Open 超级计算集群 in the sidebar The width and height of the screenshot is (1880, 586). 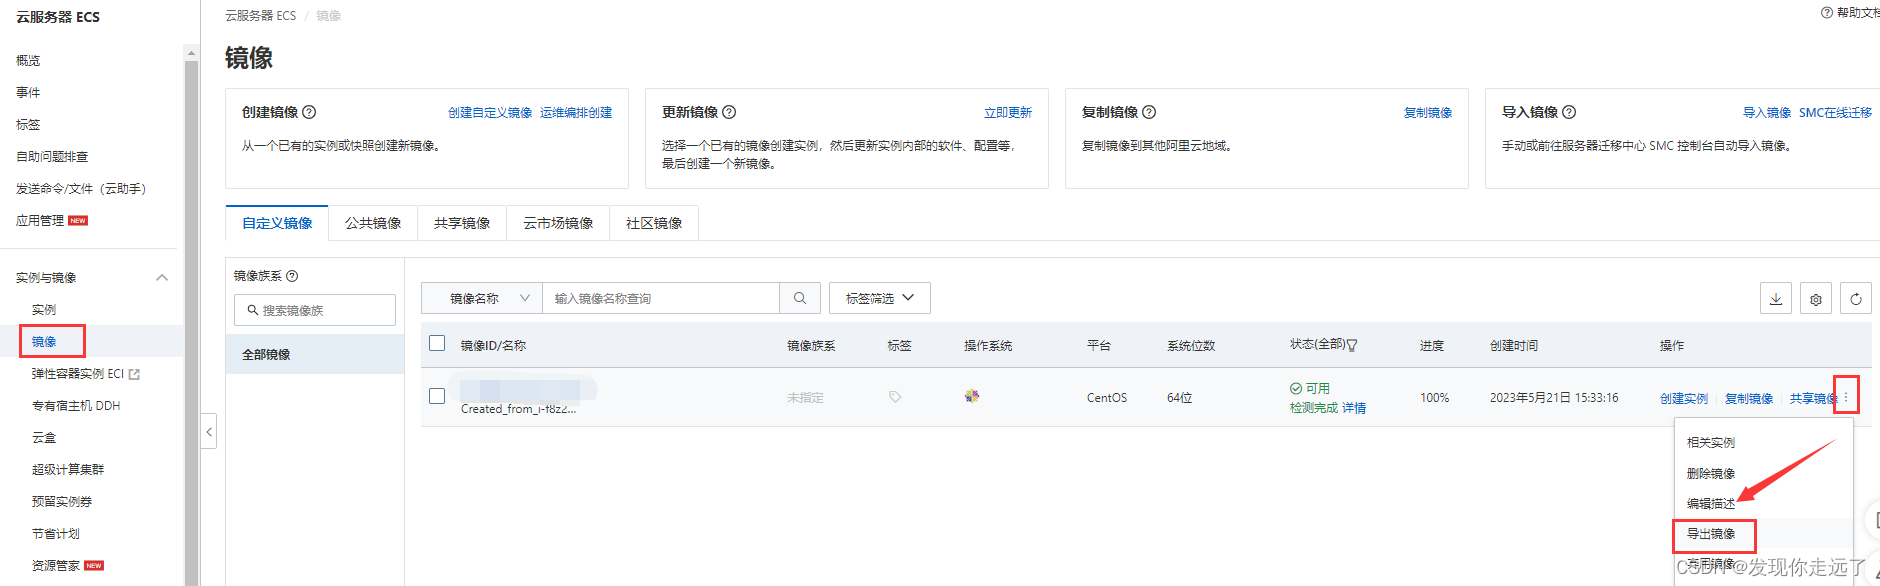[68, 470]
